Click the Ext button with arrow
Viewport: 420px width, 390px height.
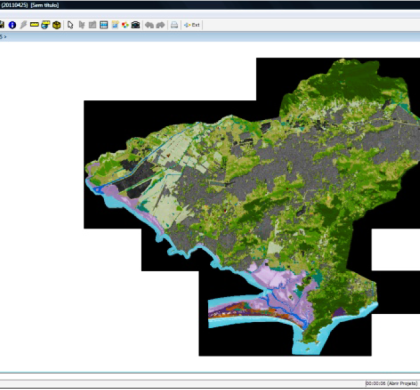(x=192, y=25)
